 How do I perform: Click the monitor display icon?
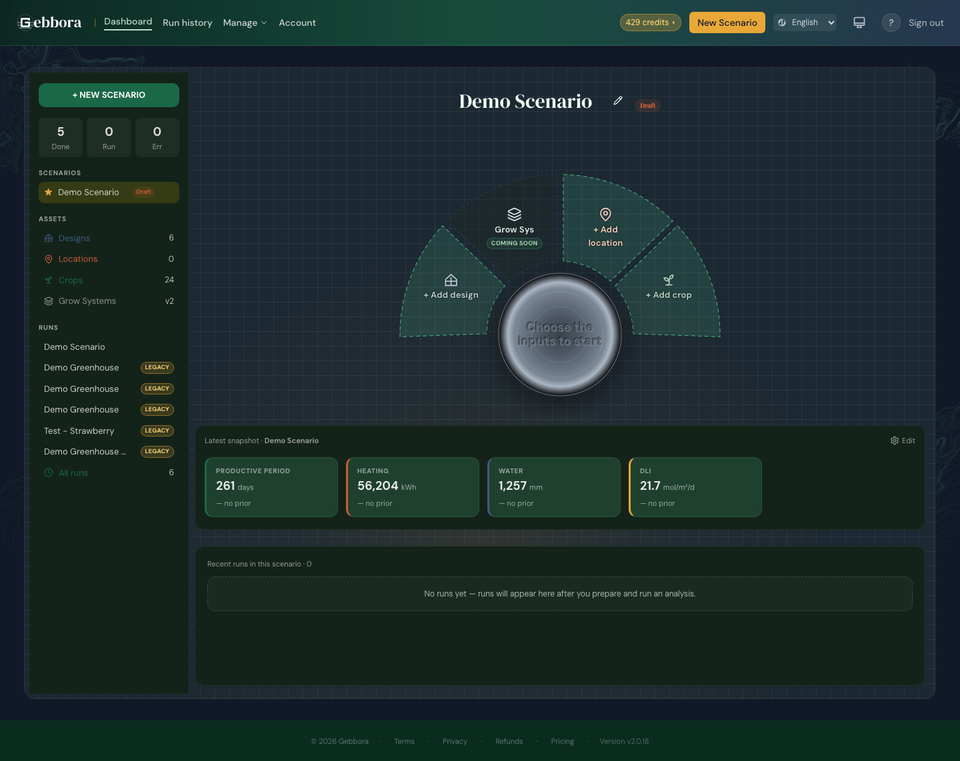coord(859,23)
